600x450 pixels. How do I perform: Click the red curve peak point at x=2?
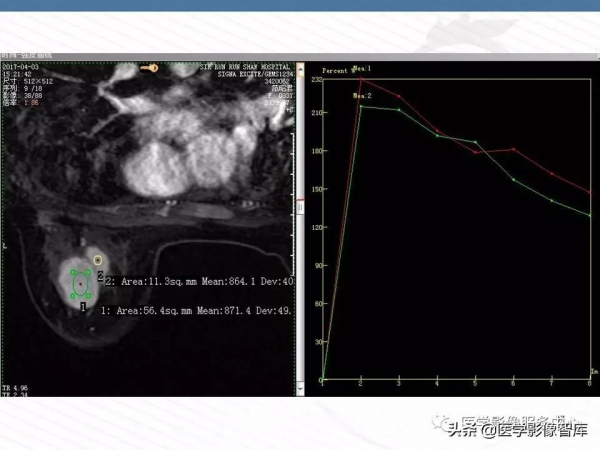[x=362, y=79]
